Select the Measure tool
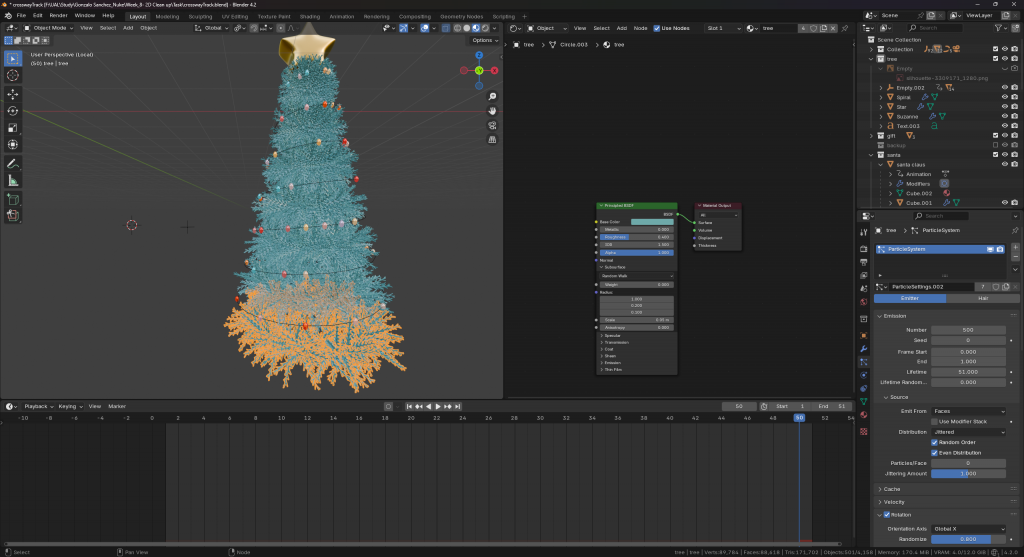 (x=12, y=181)
